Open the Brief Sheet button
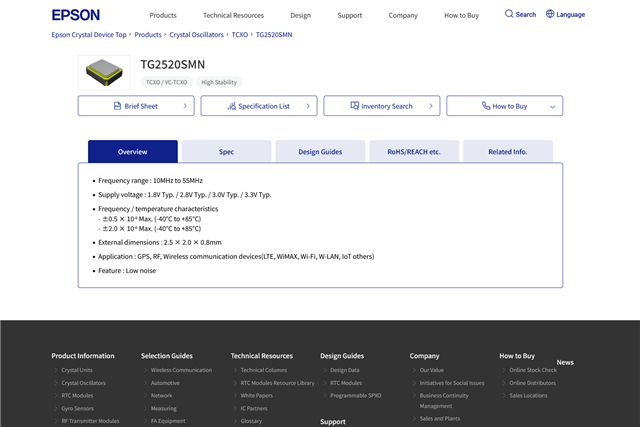The height and width of the screenshot is (427, 640). point(136,106)
